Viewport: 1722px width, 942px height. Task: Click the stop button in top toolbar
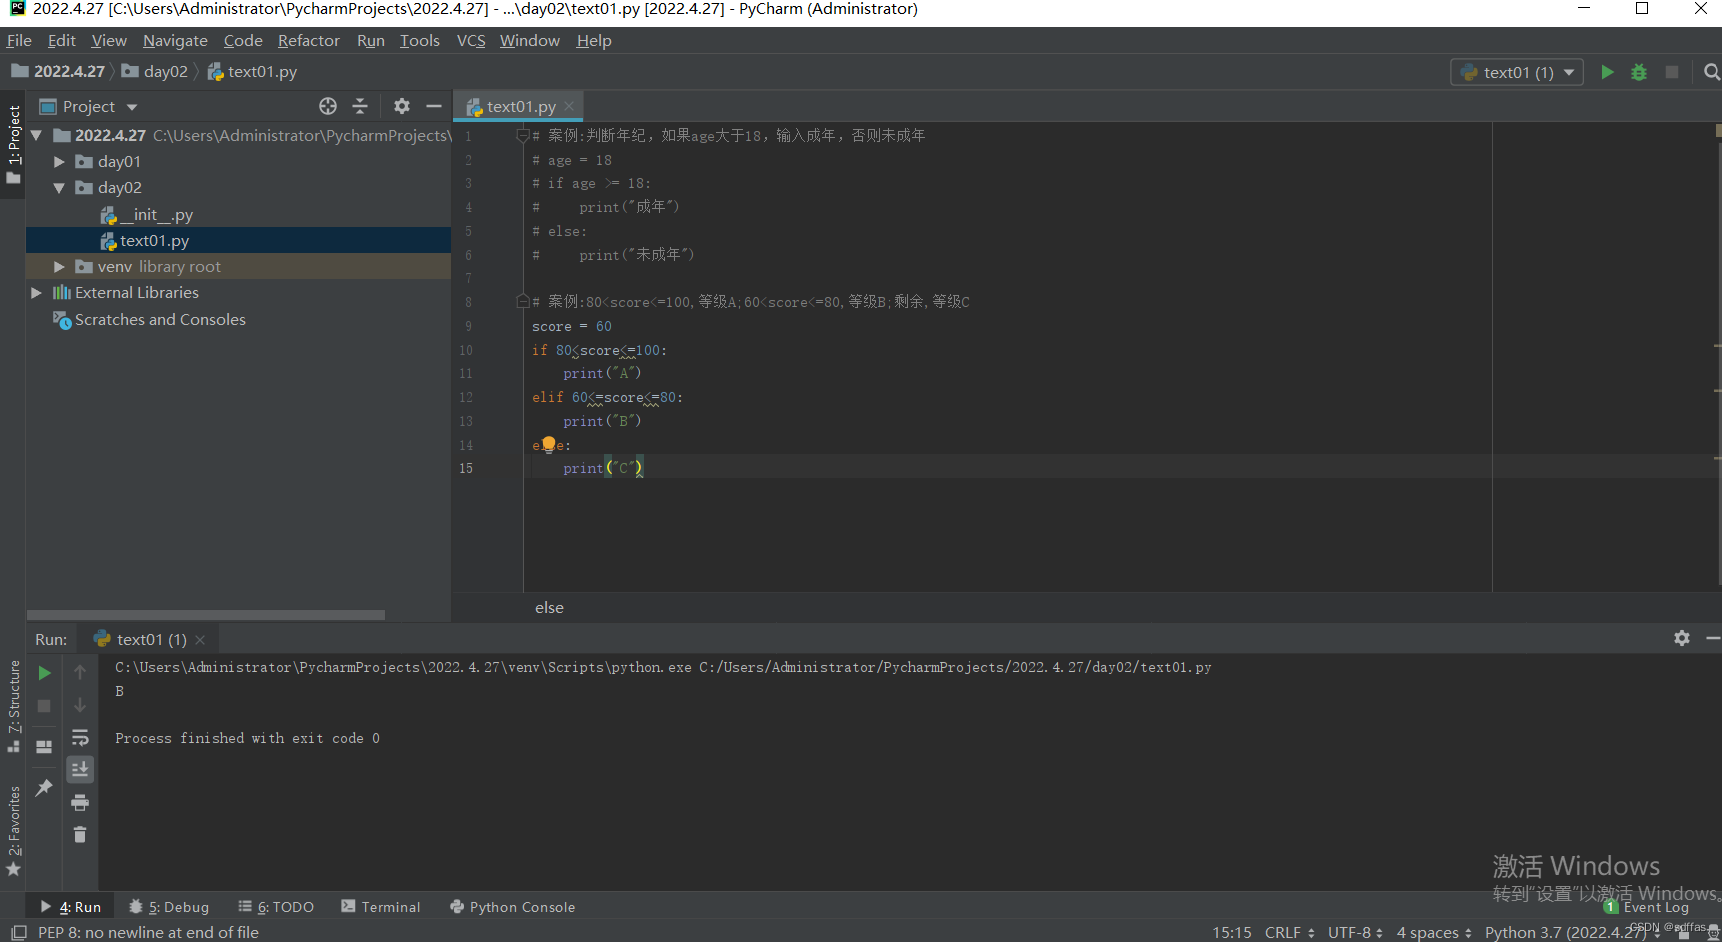pyautogui.click(x=1671, y=72)
